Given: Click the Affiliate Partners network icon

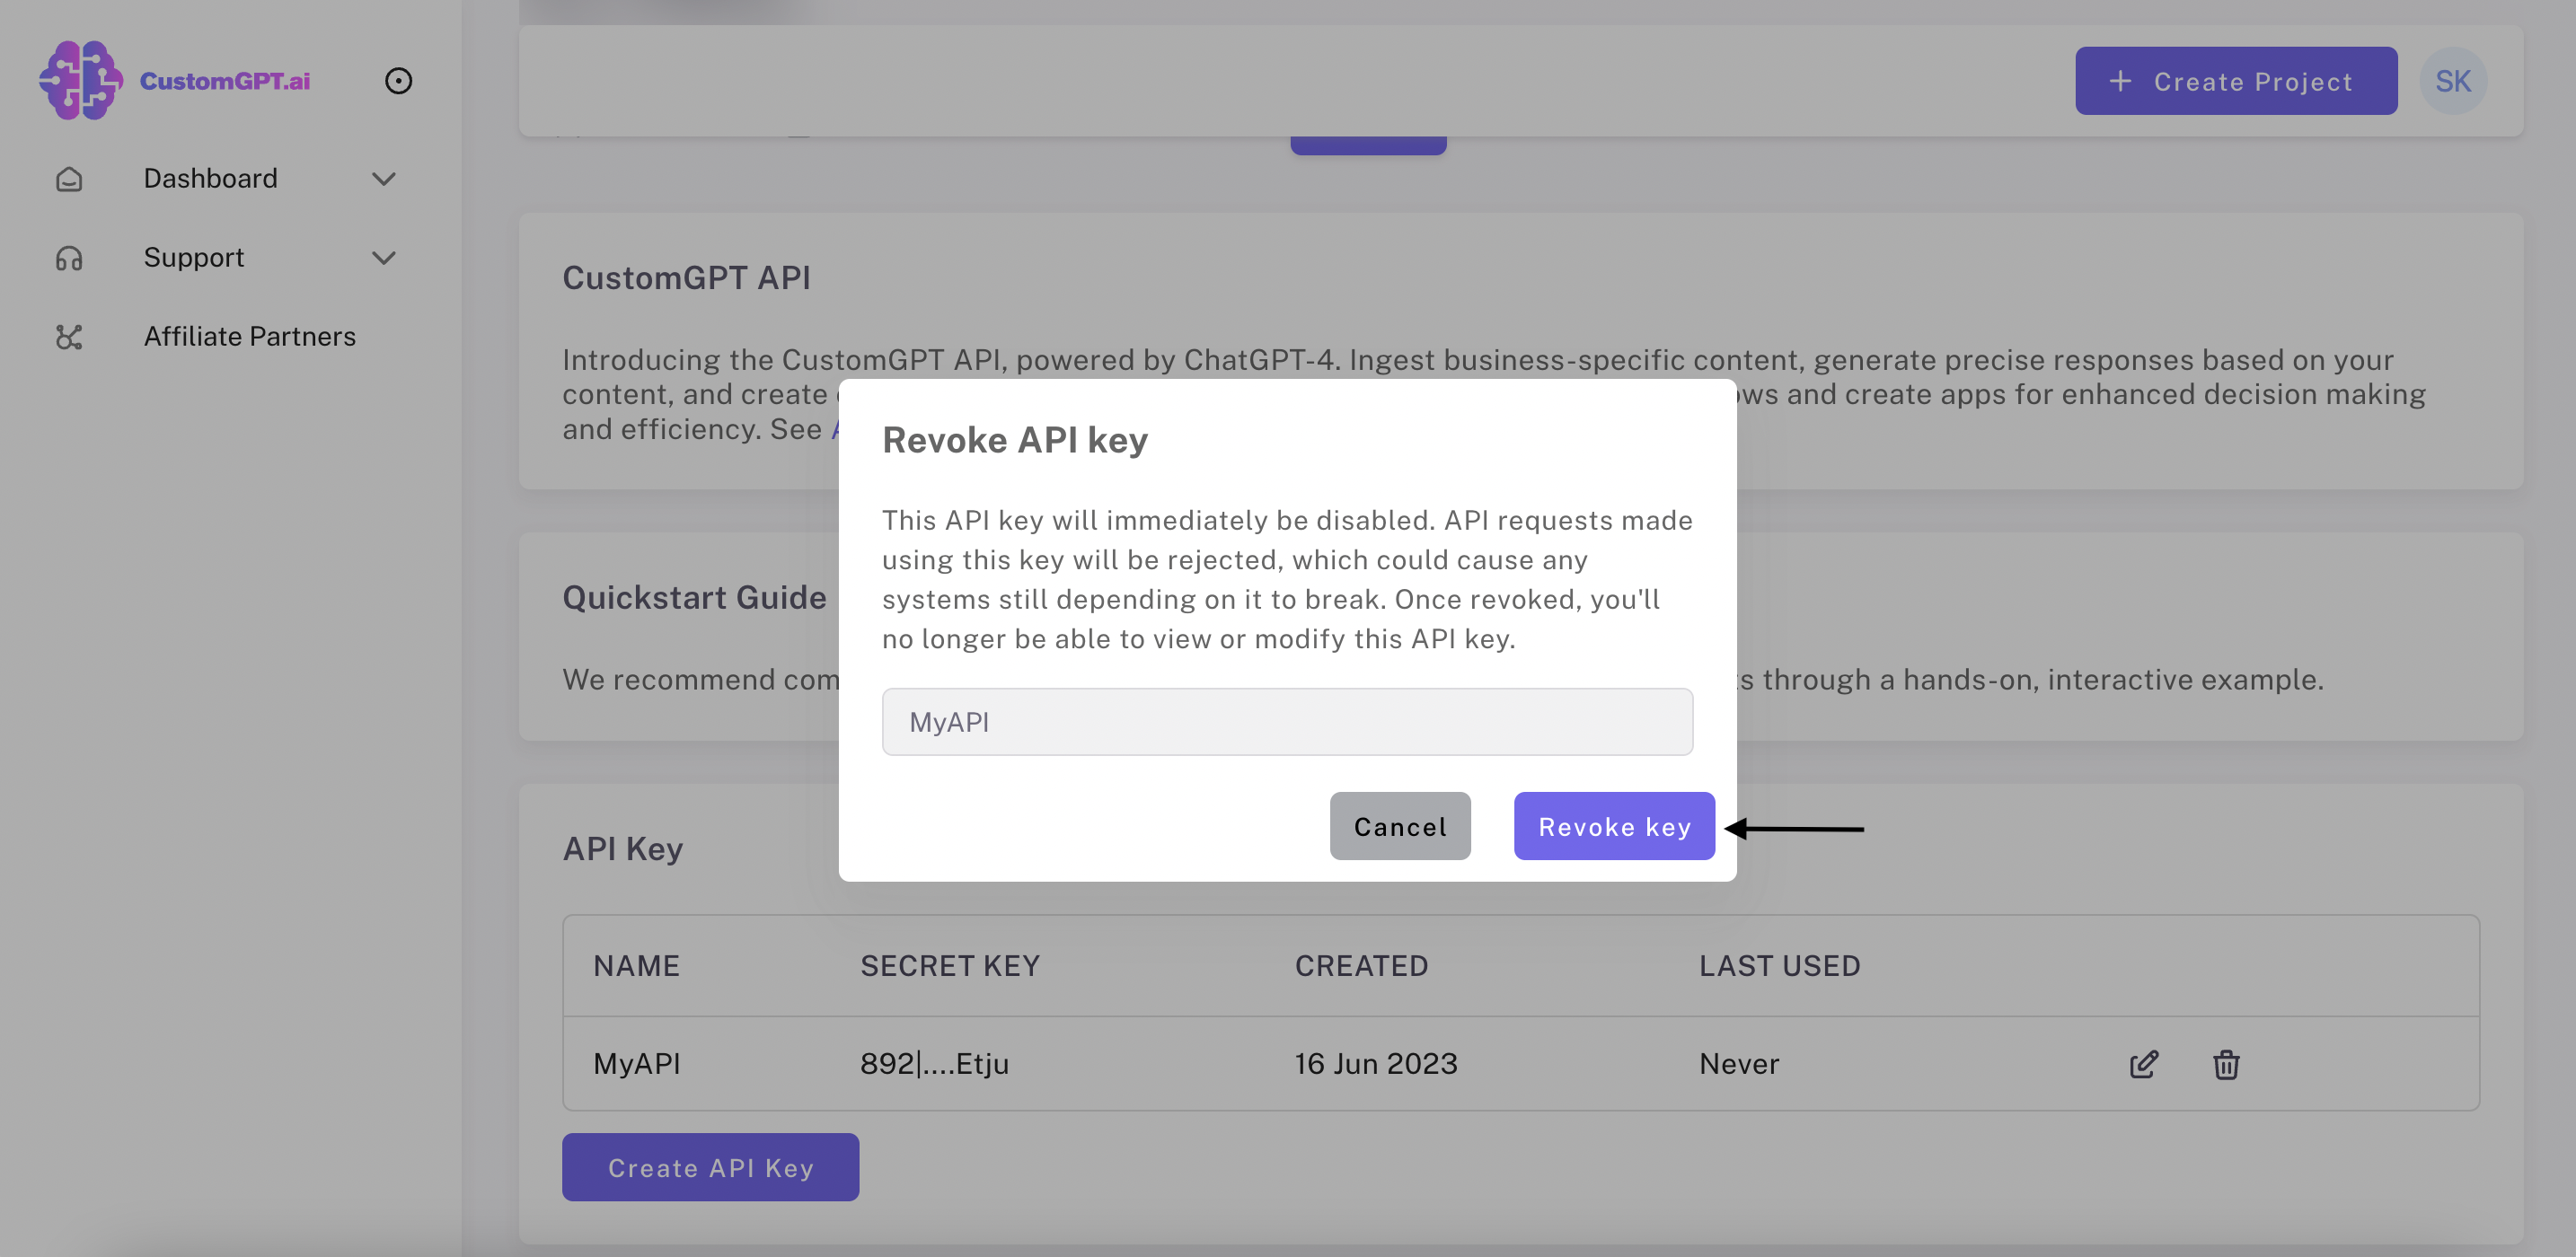Looking at the screenshot, I should click(x=69, y=337).
